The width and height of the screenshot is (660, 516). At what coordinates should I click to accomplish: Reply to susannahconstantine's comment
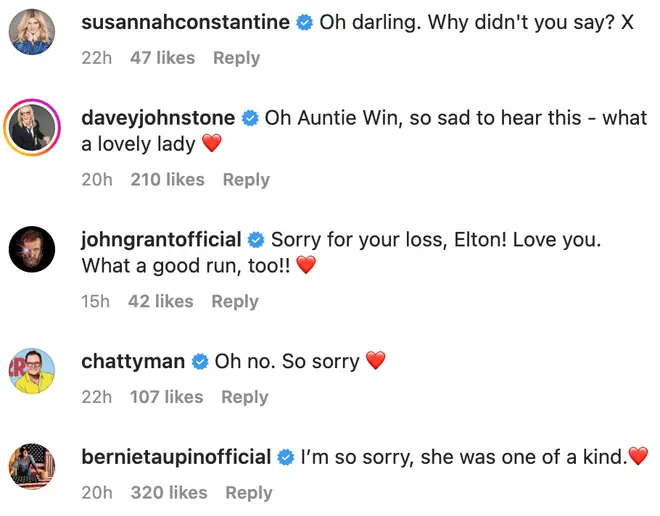coord(237,58)
